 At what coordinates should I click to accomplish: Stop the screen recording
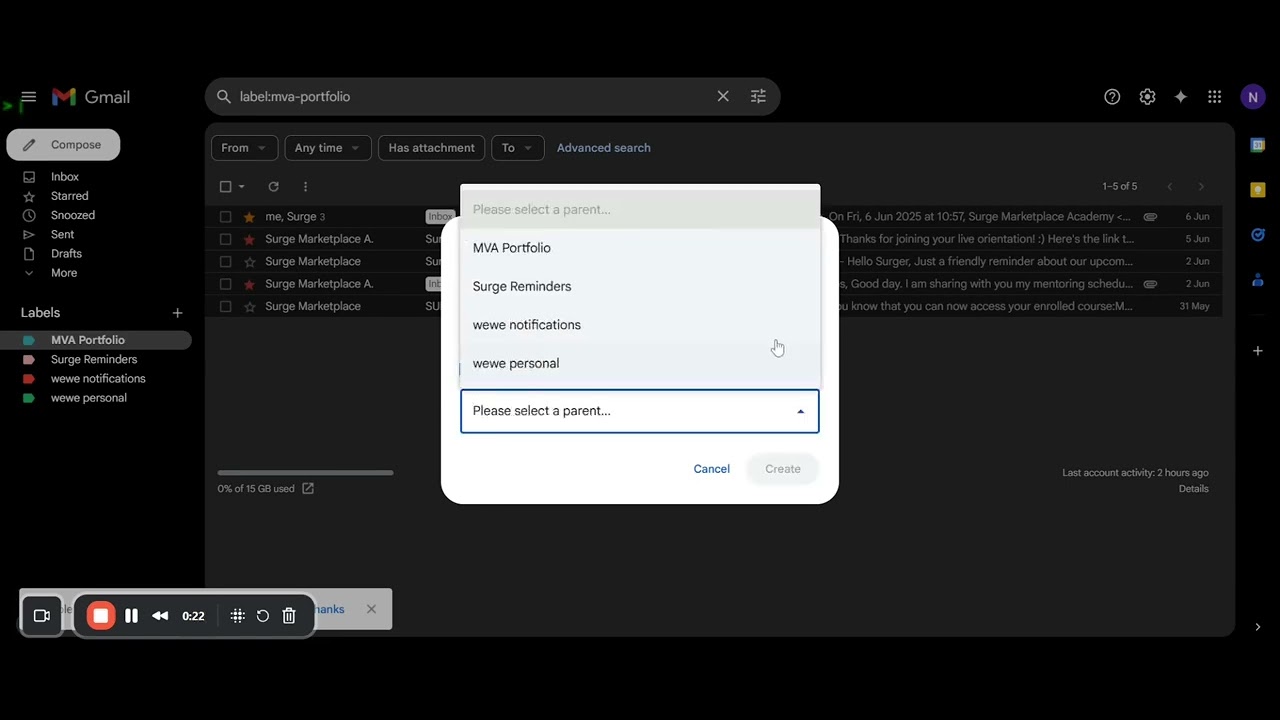pos(101,616)
